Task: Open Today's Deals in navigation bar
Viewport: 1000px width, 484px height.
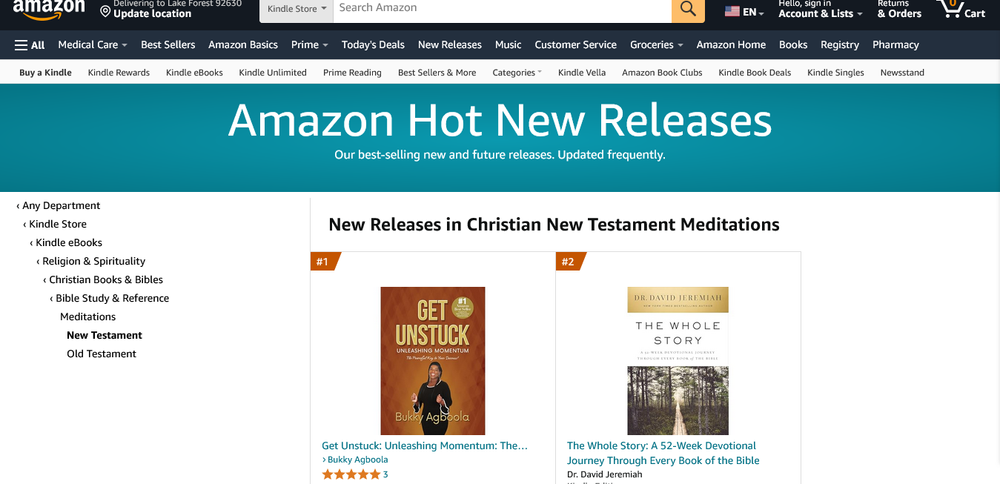Action: click(x=373, y=45)
